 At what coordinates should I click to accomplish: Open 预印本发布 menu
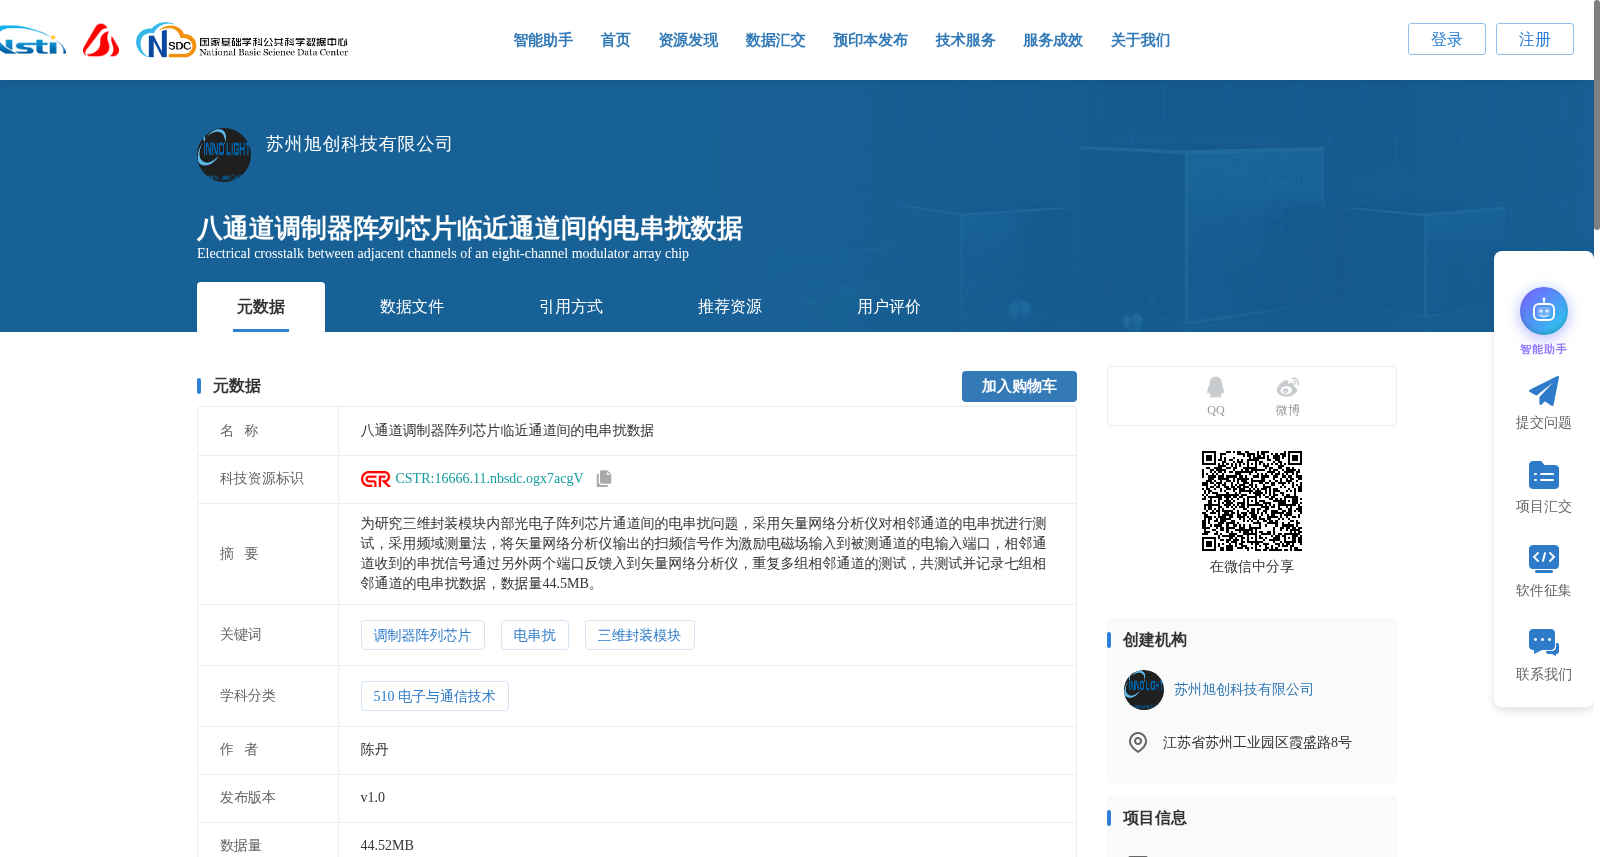coord(870,40)
